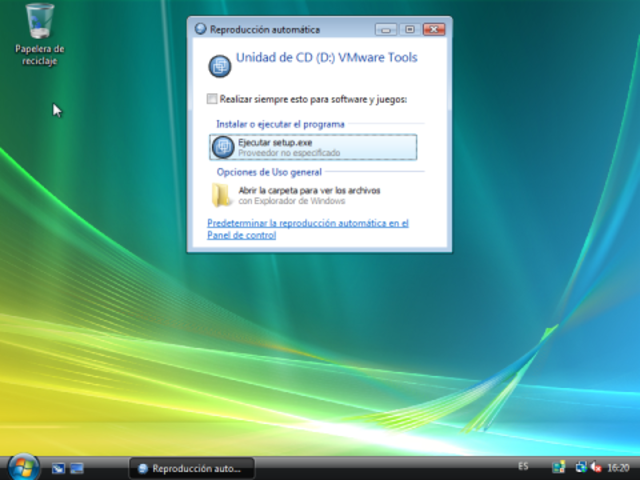This screenshot has width=640, height=480.
Task: Click the yellow folder icon in AutoPlay
Action: 222,195
